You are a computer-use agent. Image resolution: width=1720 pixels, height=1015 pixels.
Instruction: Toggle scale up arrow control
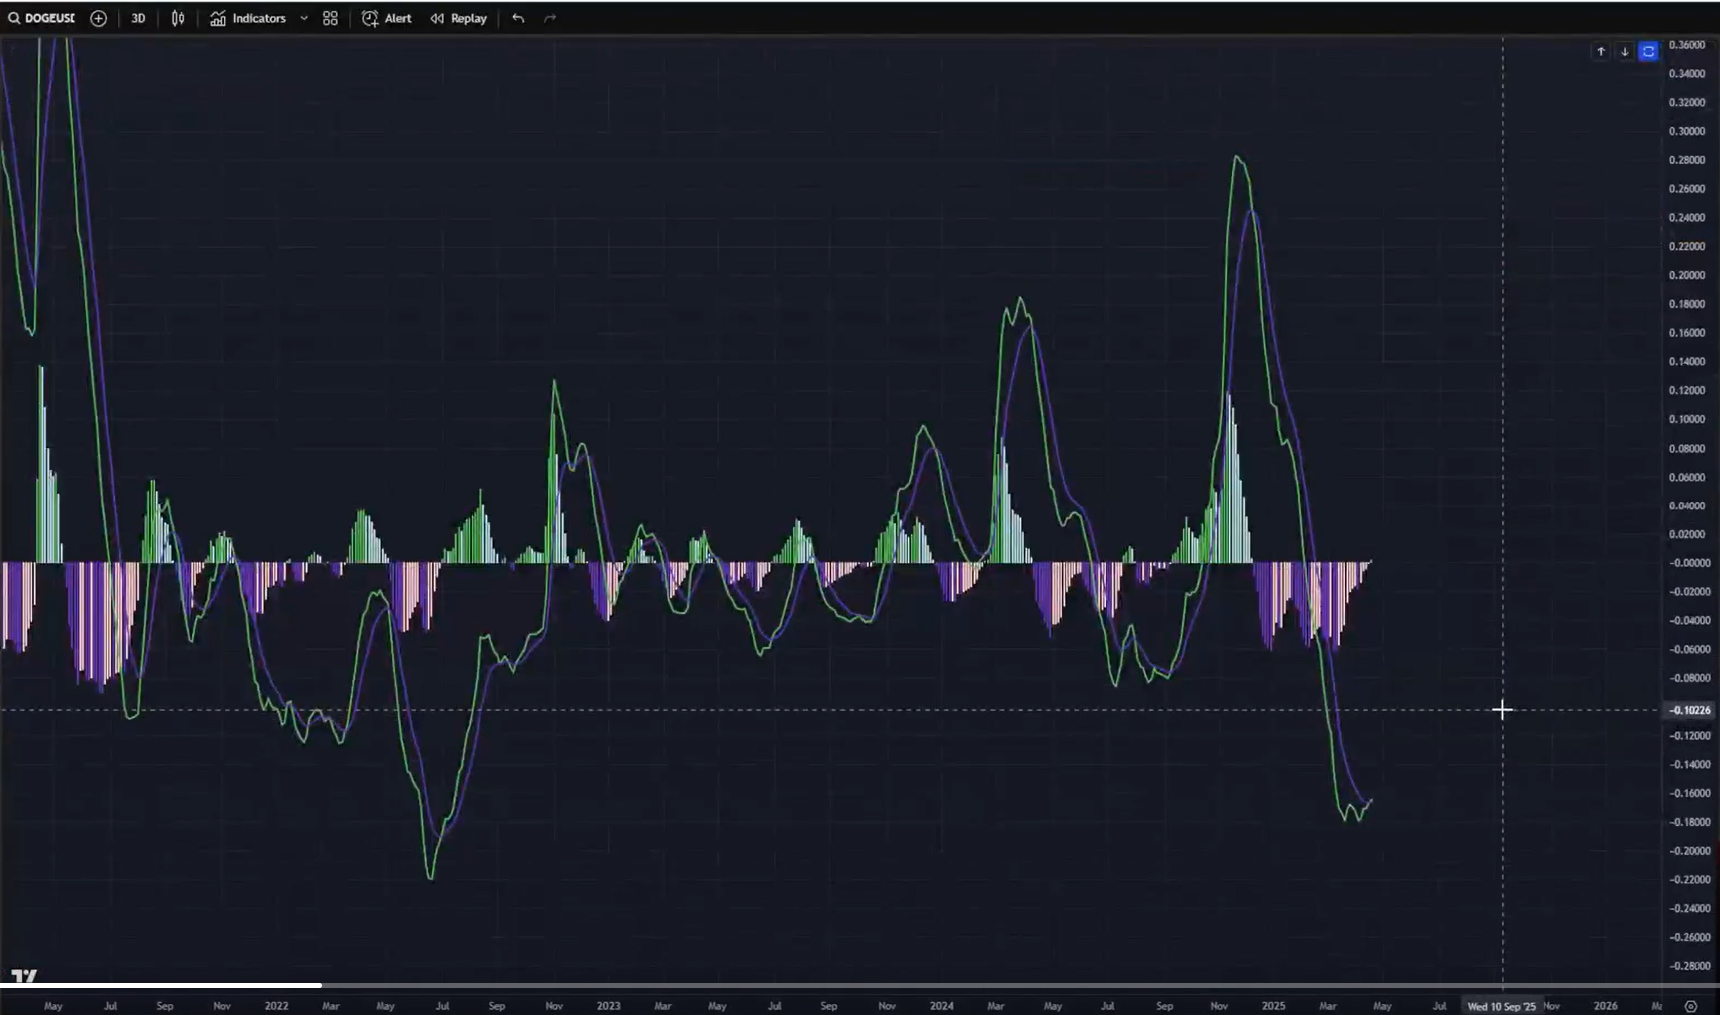[1601, 51]
